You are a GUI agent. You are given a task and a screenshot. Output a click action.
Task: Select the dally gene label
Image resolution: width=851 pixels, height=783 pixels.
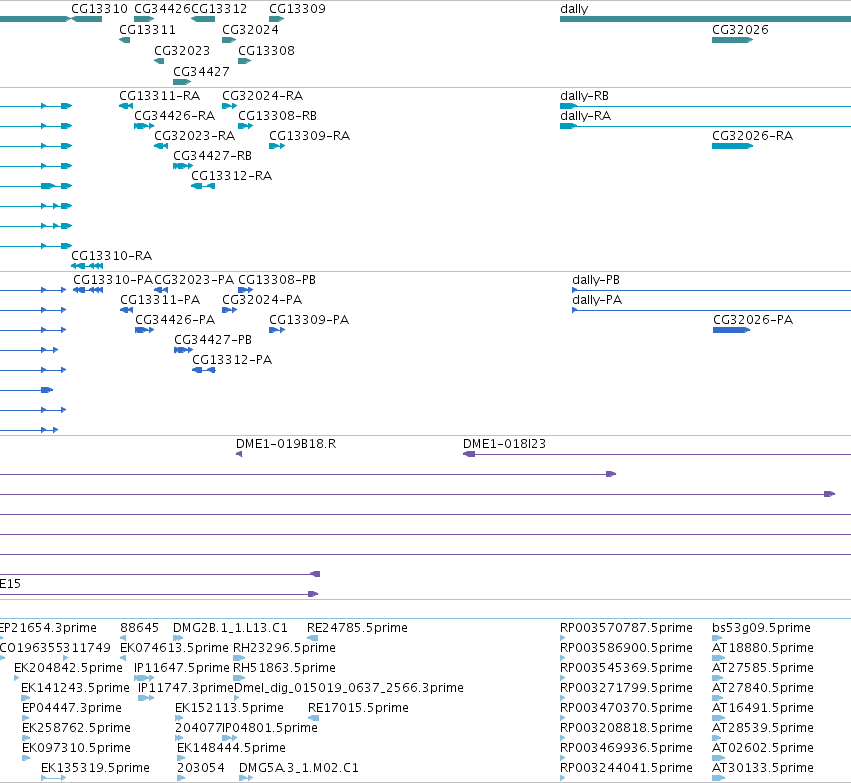point(574,9)
